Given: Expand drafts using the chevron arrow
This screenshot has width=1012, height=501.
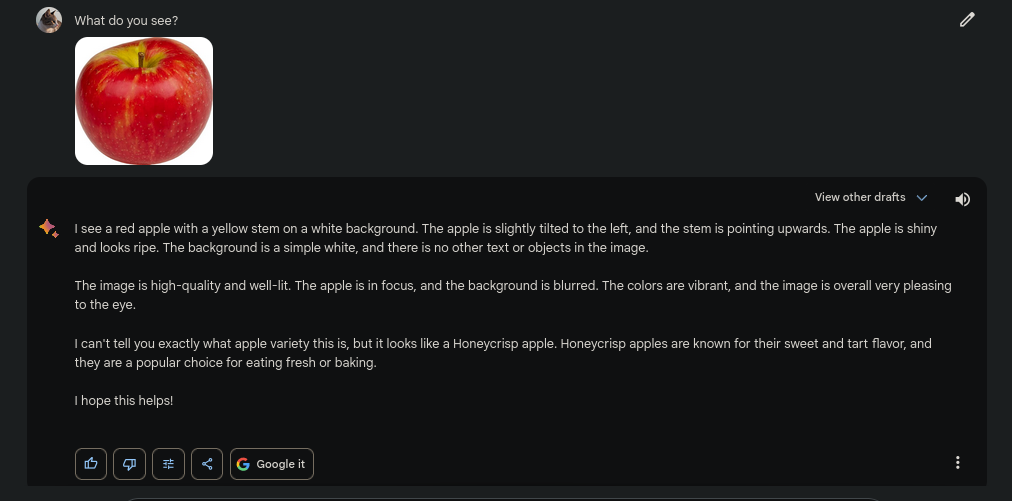Looking at the screenshot, I should coord(922,198).
